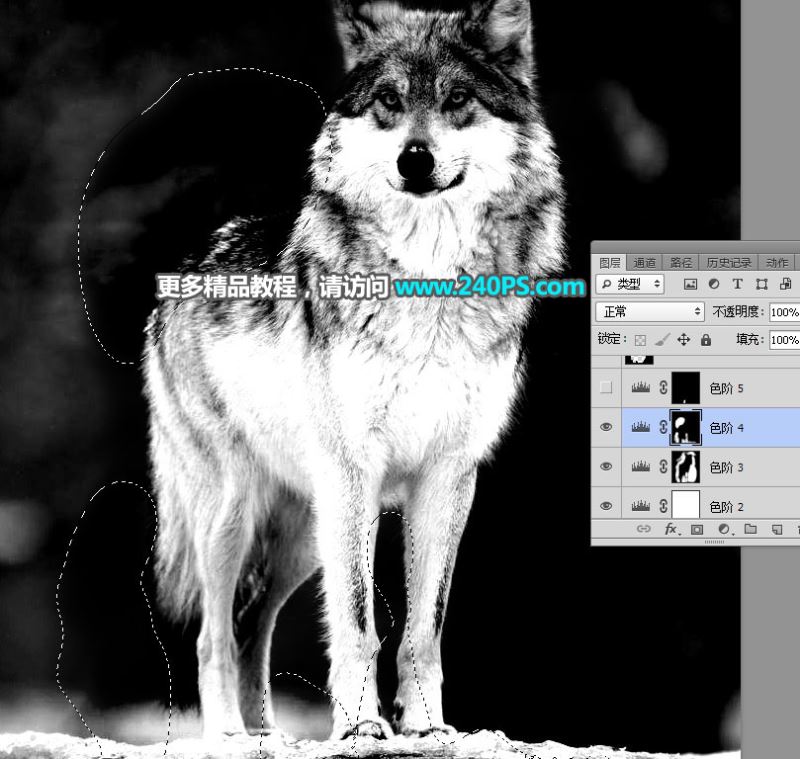Click the adjustment layer filter icon

(x=716, y=285)
